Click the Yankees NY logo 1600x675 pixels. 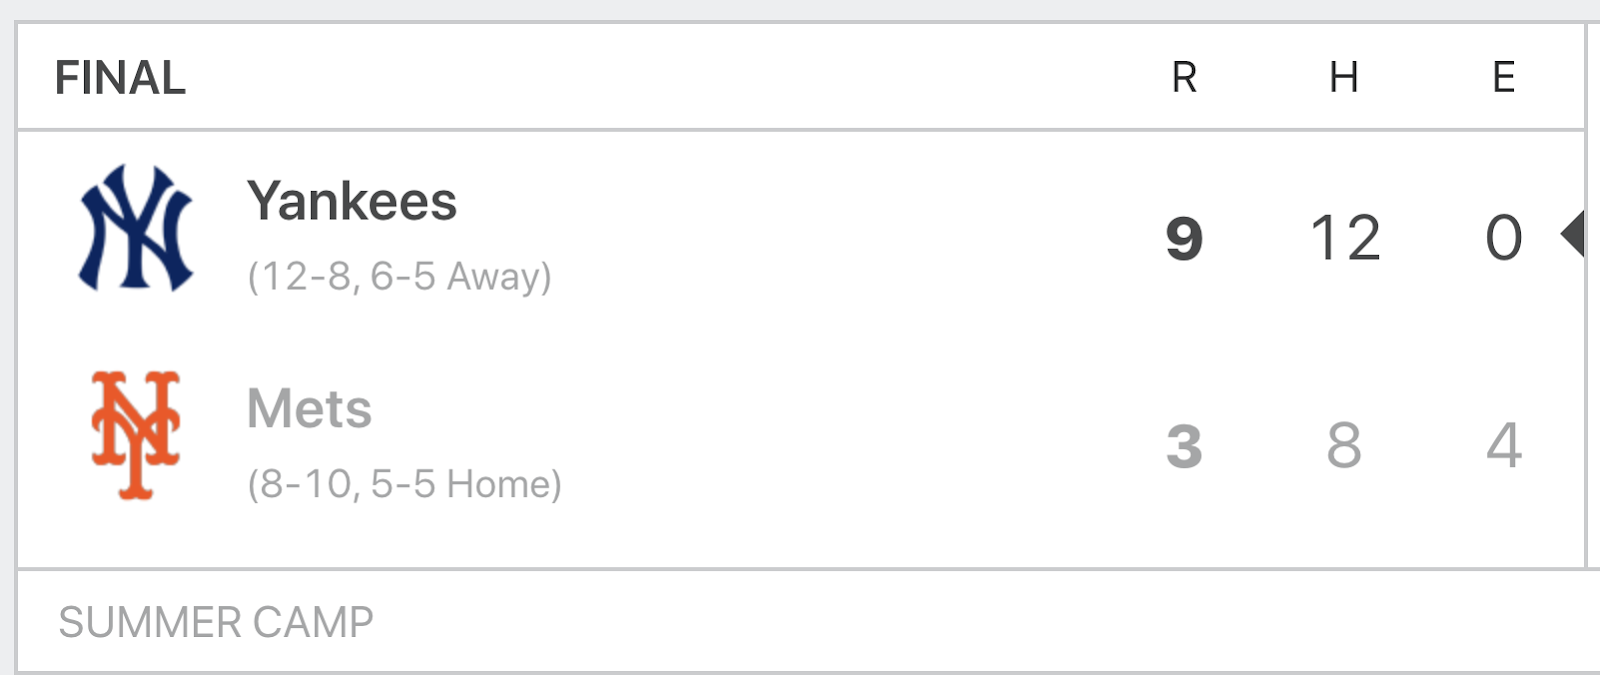coord(136,229)
